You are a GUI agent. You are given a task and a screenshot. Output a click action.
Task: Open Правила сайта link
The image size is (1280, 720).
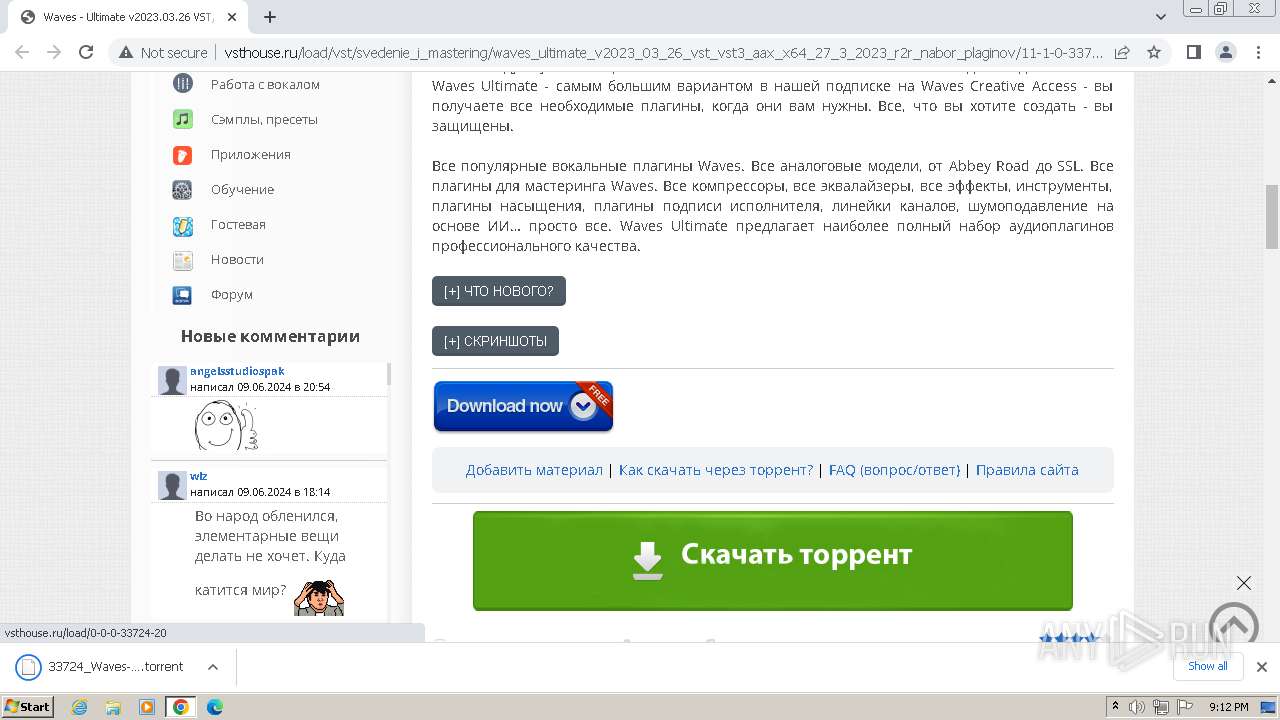(1027, 470)
